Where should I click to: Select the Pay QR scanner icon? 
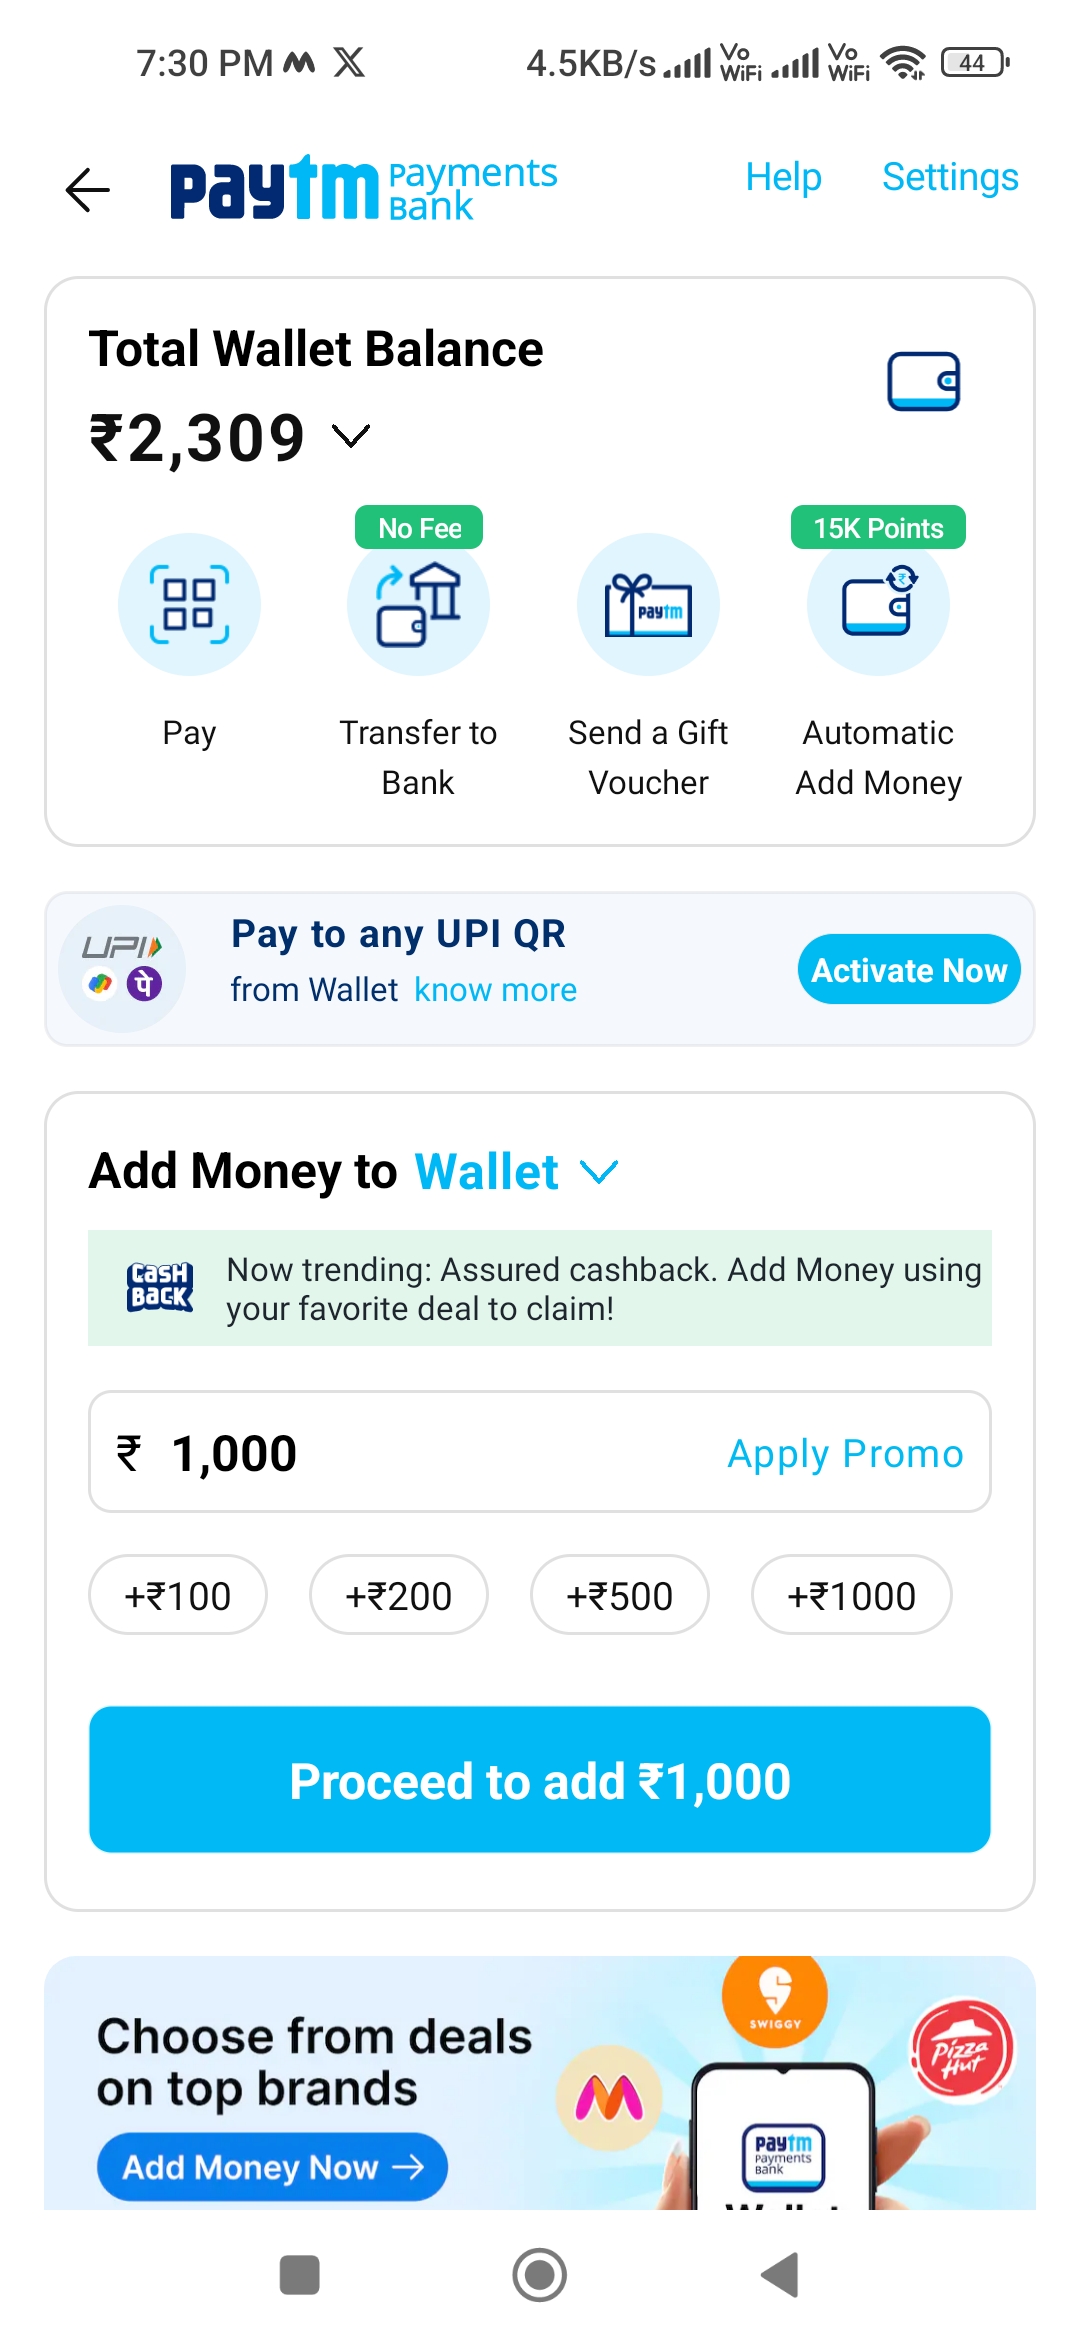(189, 604)
